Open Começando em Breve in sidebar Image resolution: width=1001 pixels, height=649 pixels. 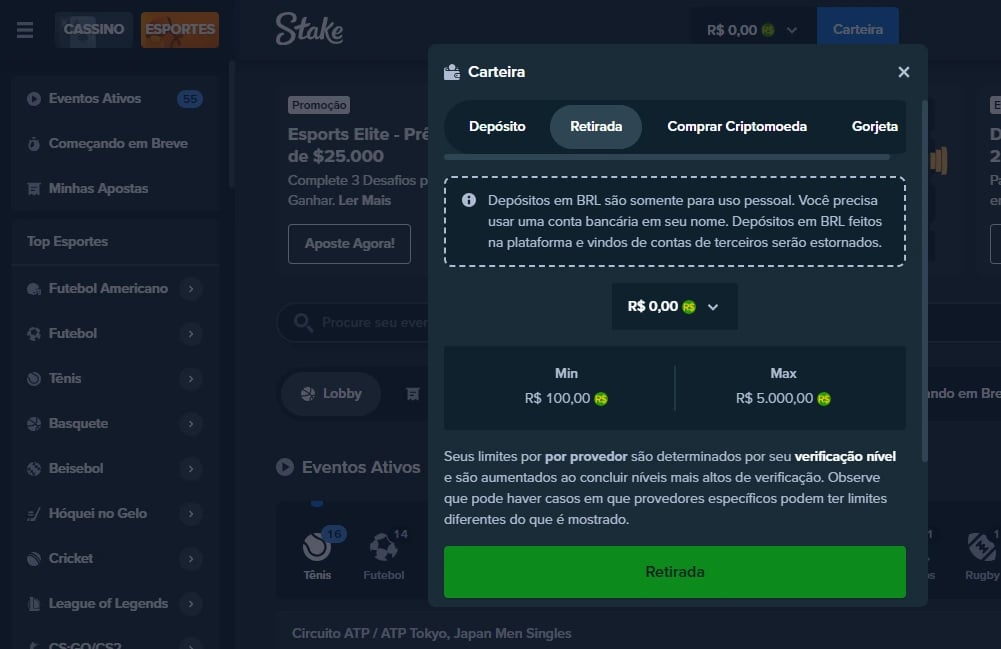[x=115, y=144]
